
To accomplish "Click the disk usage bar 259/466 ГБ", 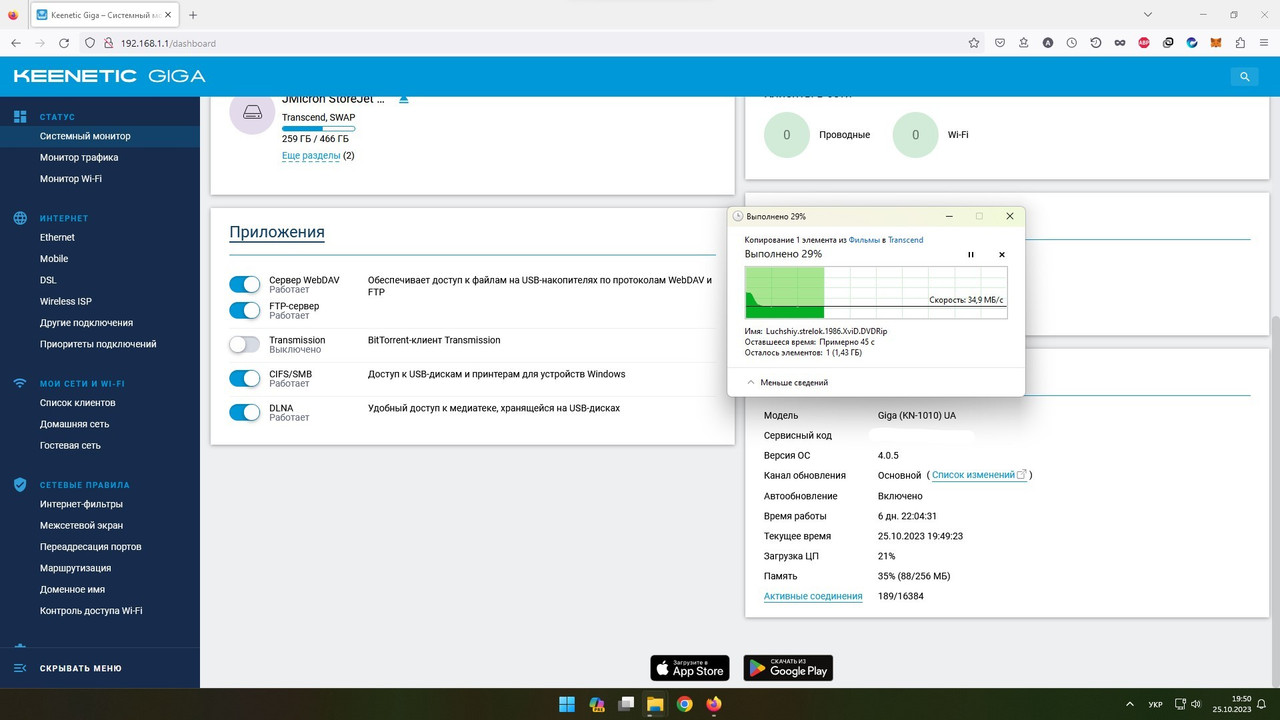I will (318, 128).
